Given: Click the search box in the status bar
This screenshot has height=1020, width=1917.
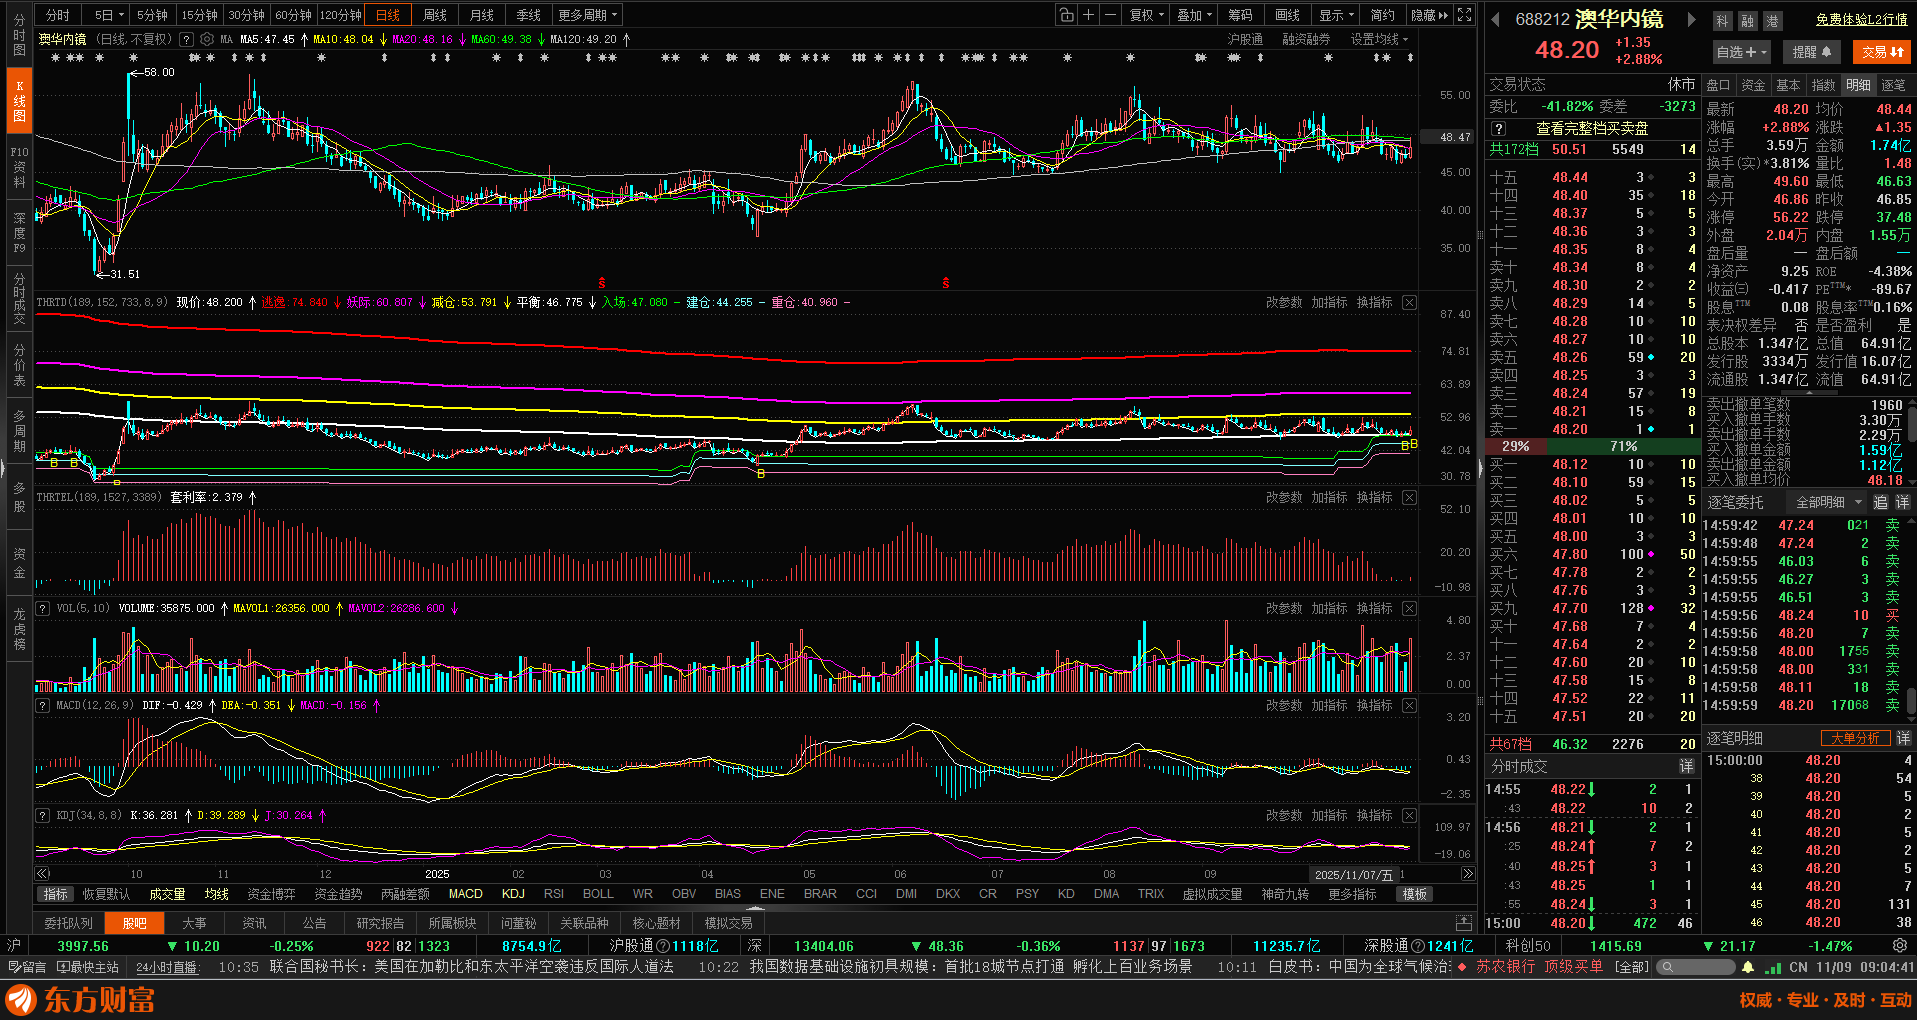Looking at the screenshot, I should coord(1695,967).
